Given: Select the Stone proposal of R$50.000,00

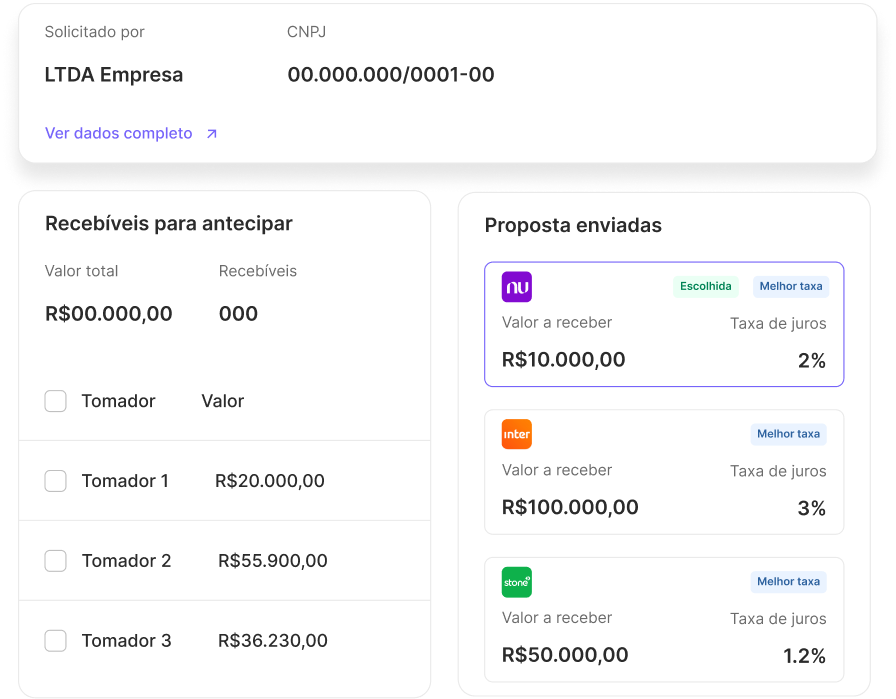Looking at the screenshot, I should (664, 620).
